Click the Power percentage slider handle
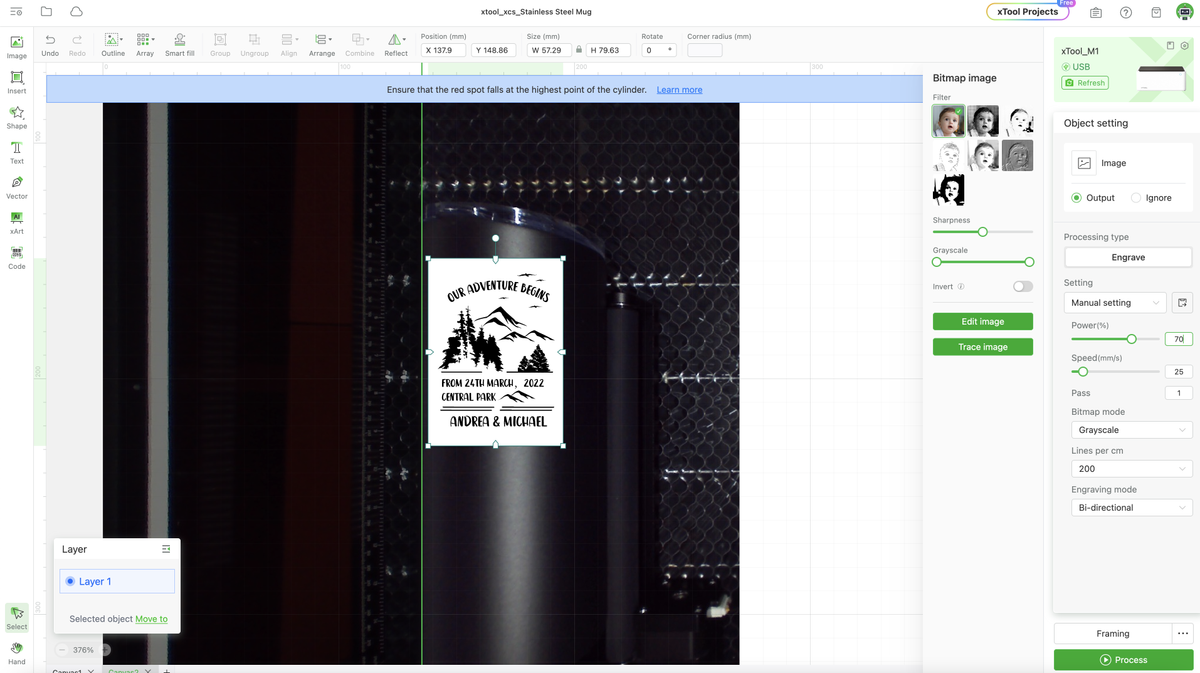 tap(1131, 339)
